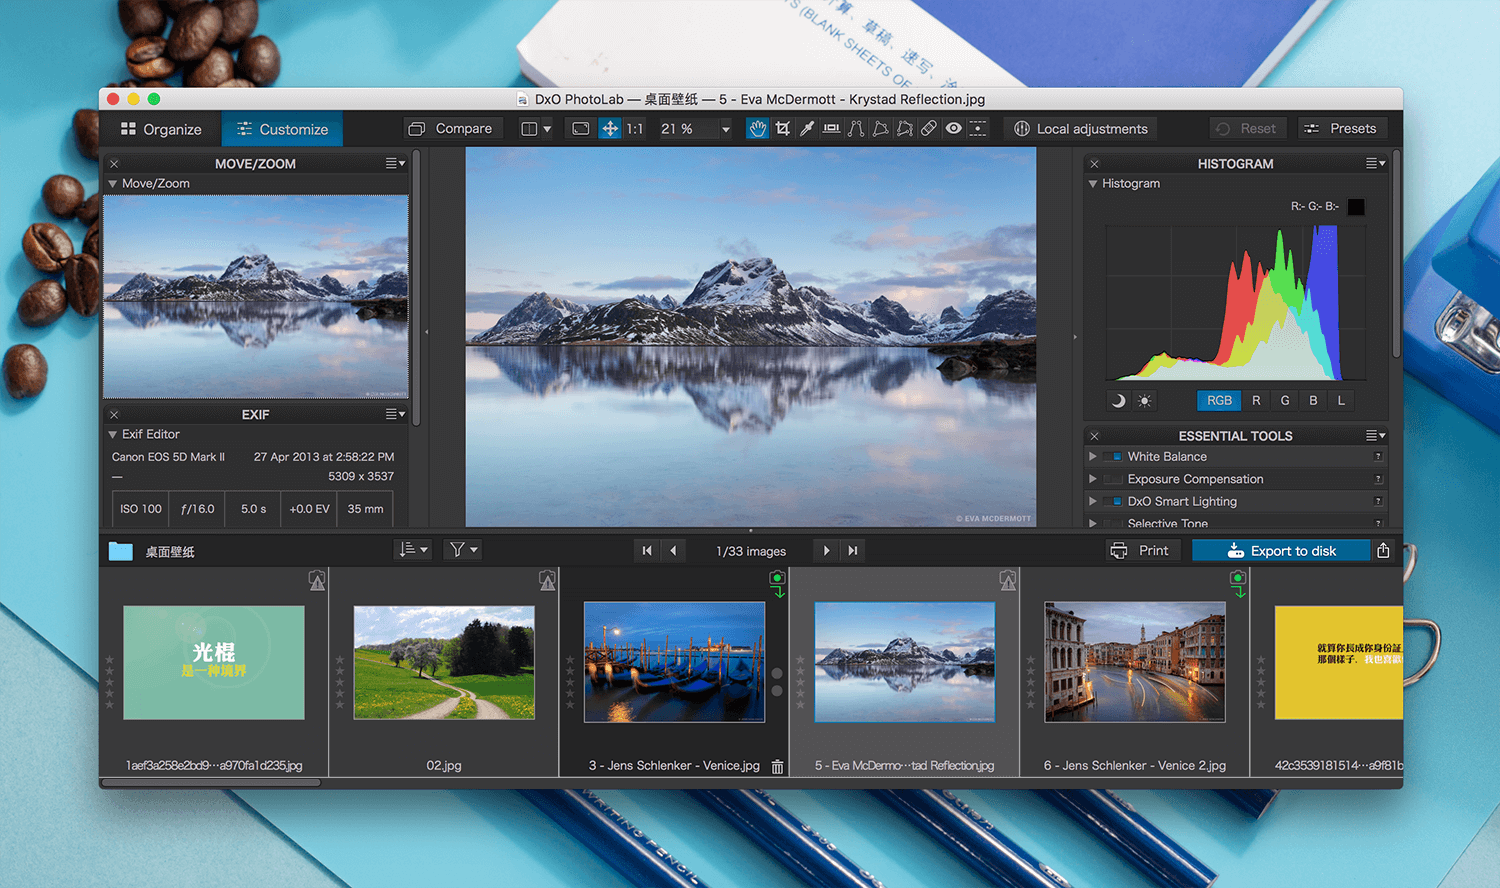Select the Hand pan tool

758,129
